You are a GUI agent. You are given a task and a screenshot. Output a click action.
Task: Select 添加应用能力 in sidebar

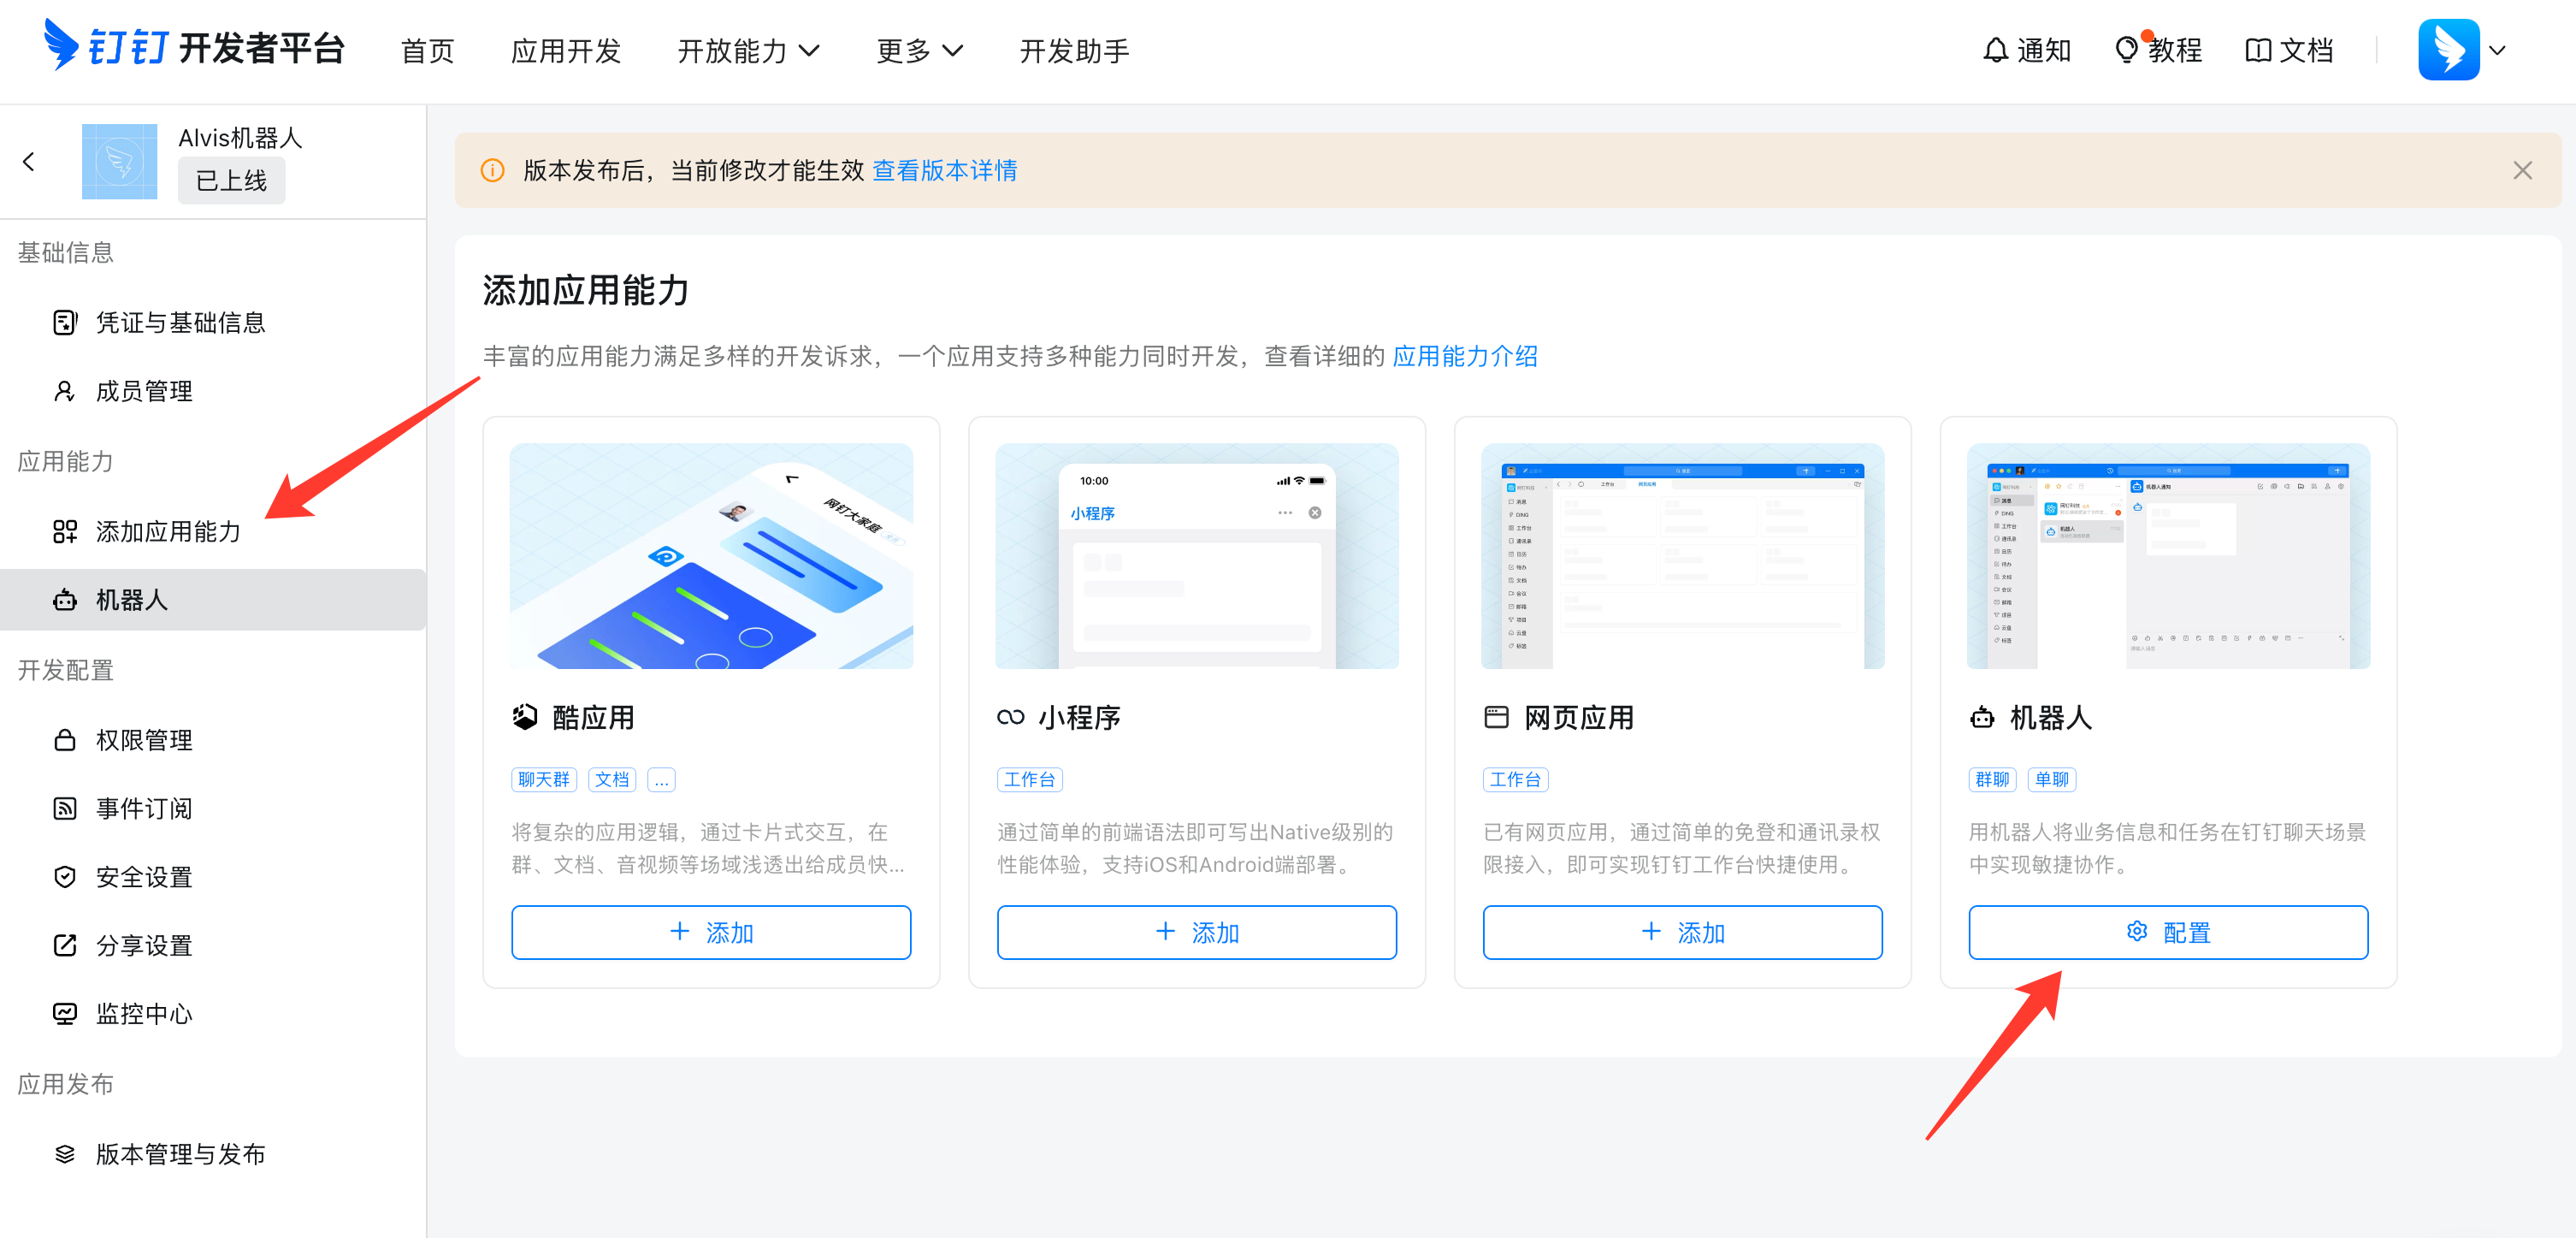click(213, 531)
